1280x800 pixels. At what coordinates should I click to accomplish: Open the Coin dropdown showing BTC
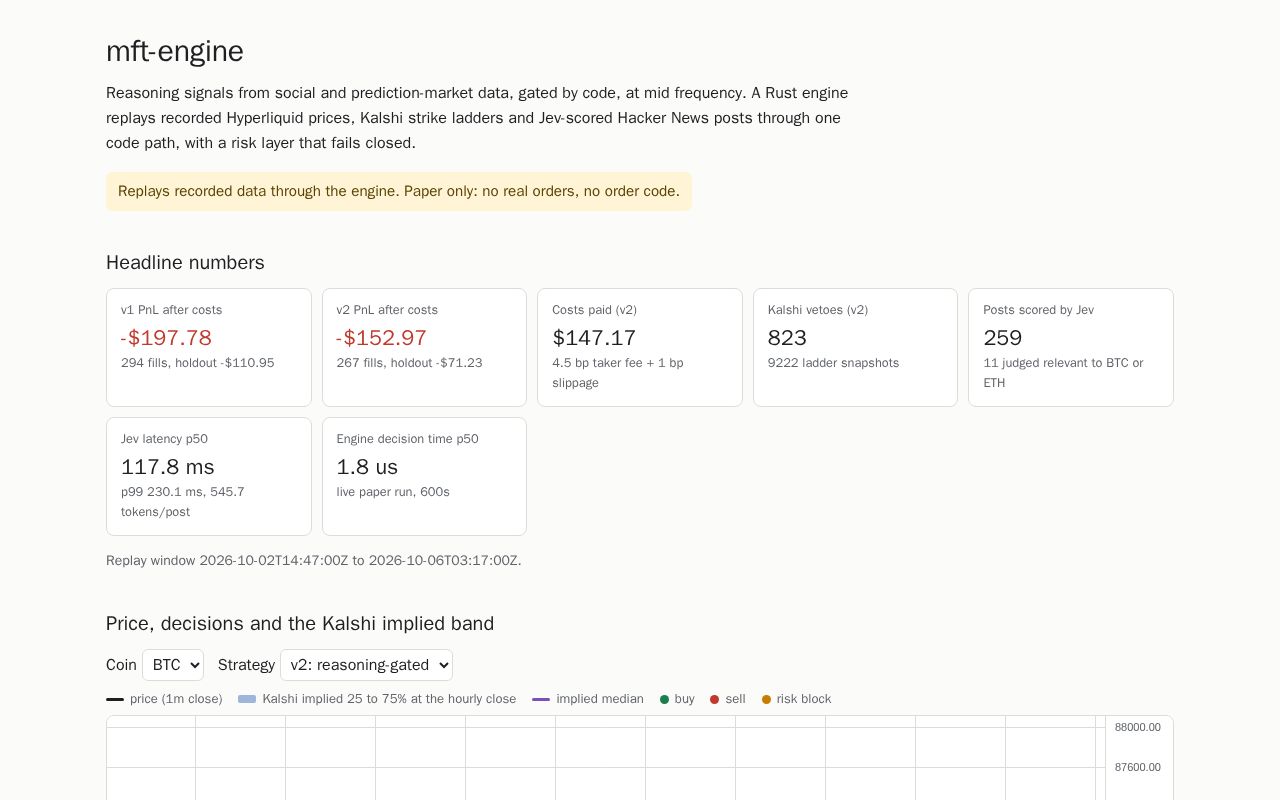pos(173,665)
